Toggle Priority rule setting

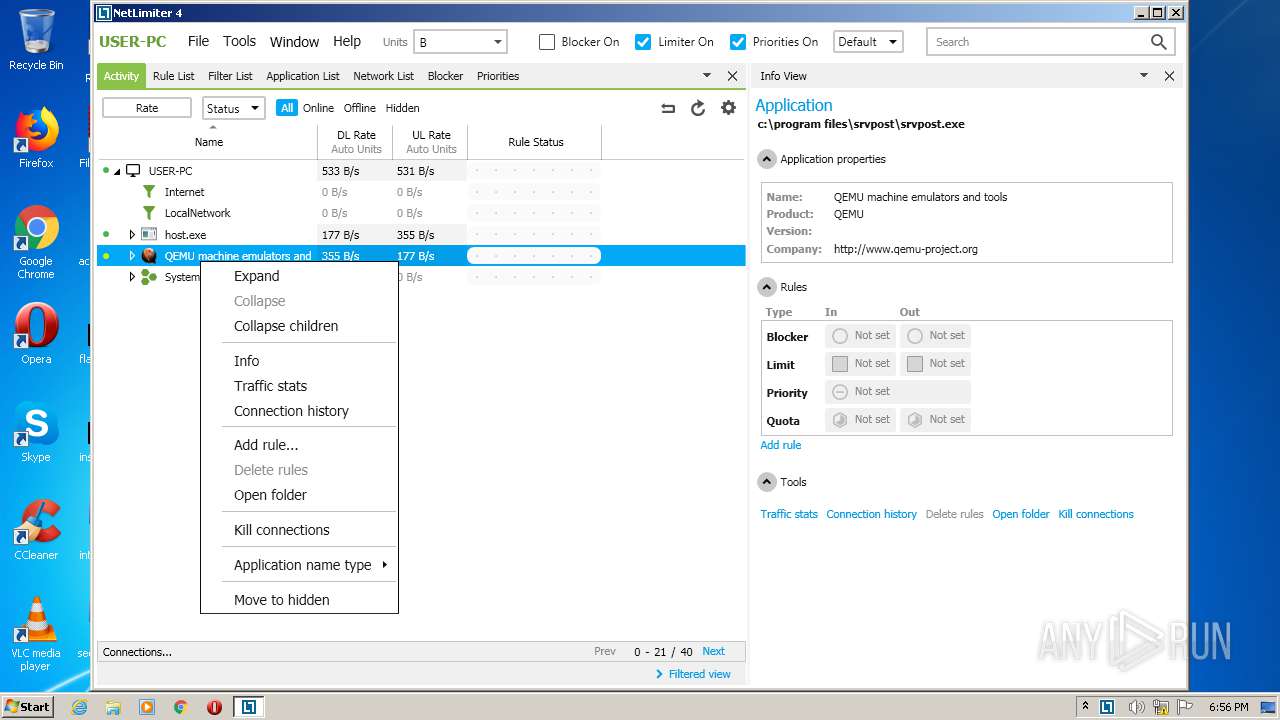coord(840,392)
